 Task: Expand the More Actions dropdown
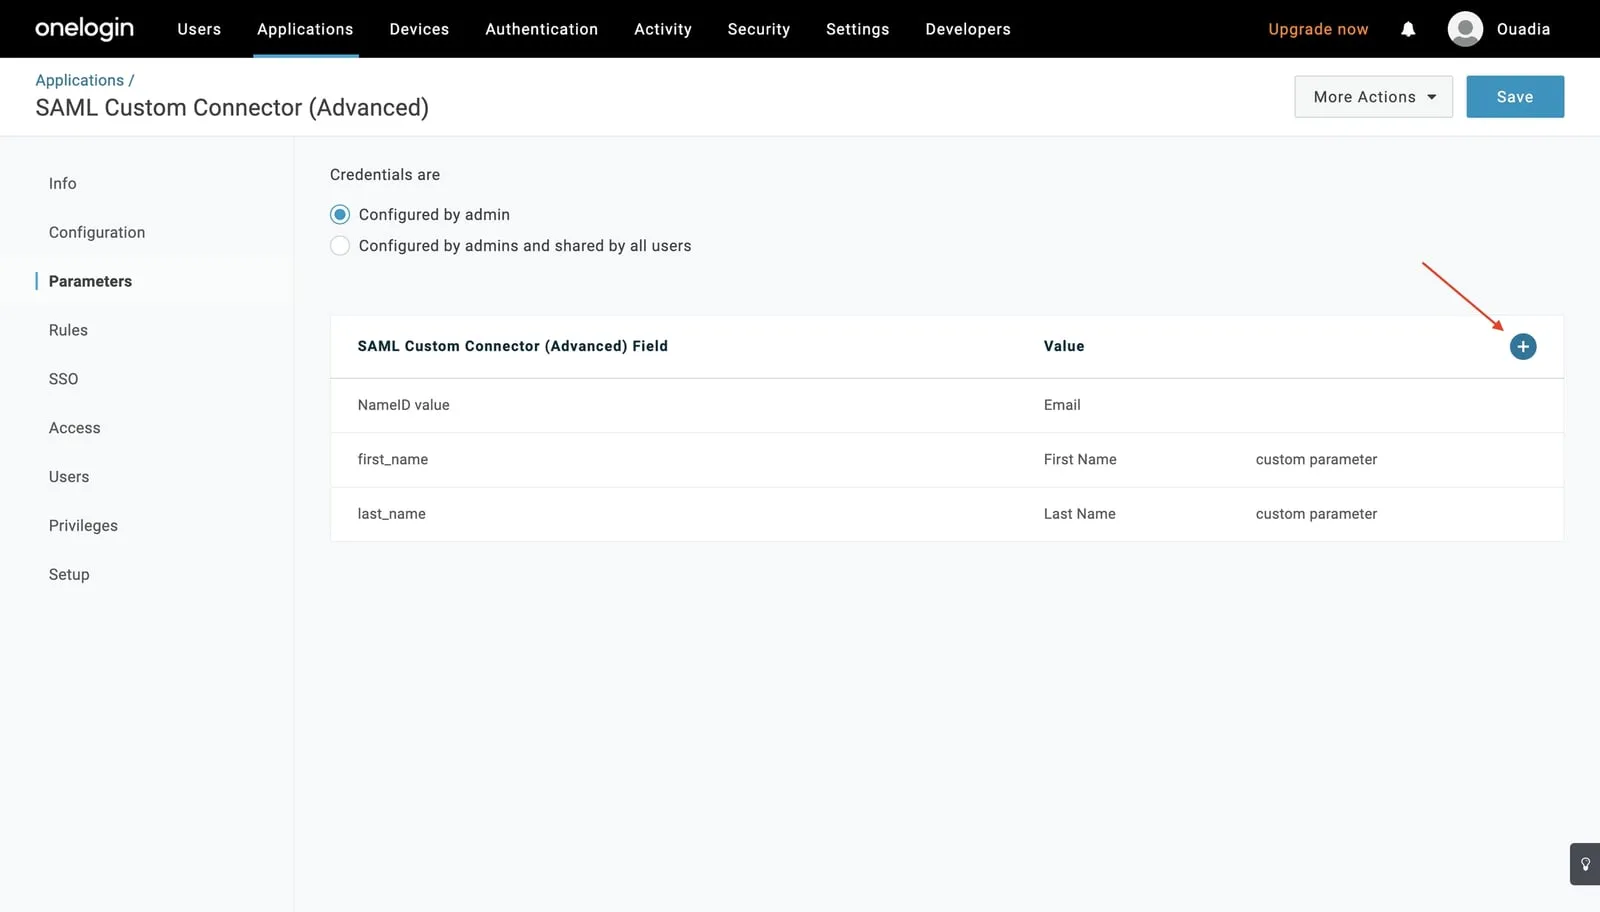pyautogui.click(x=1373, y=97)
